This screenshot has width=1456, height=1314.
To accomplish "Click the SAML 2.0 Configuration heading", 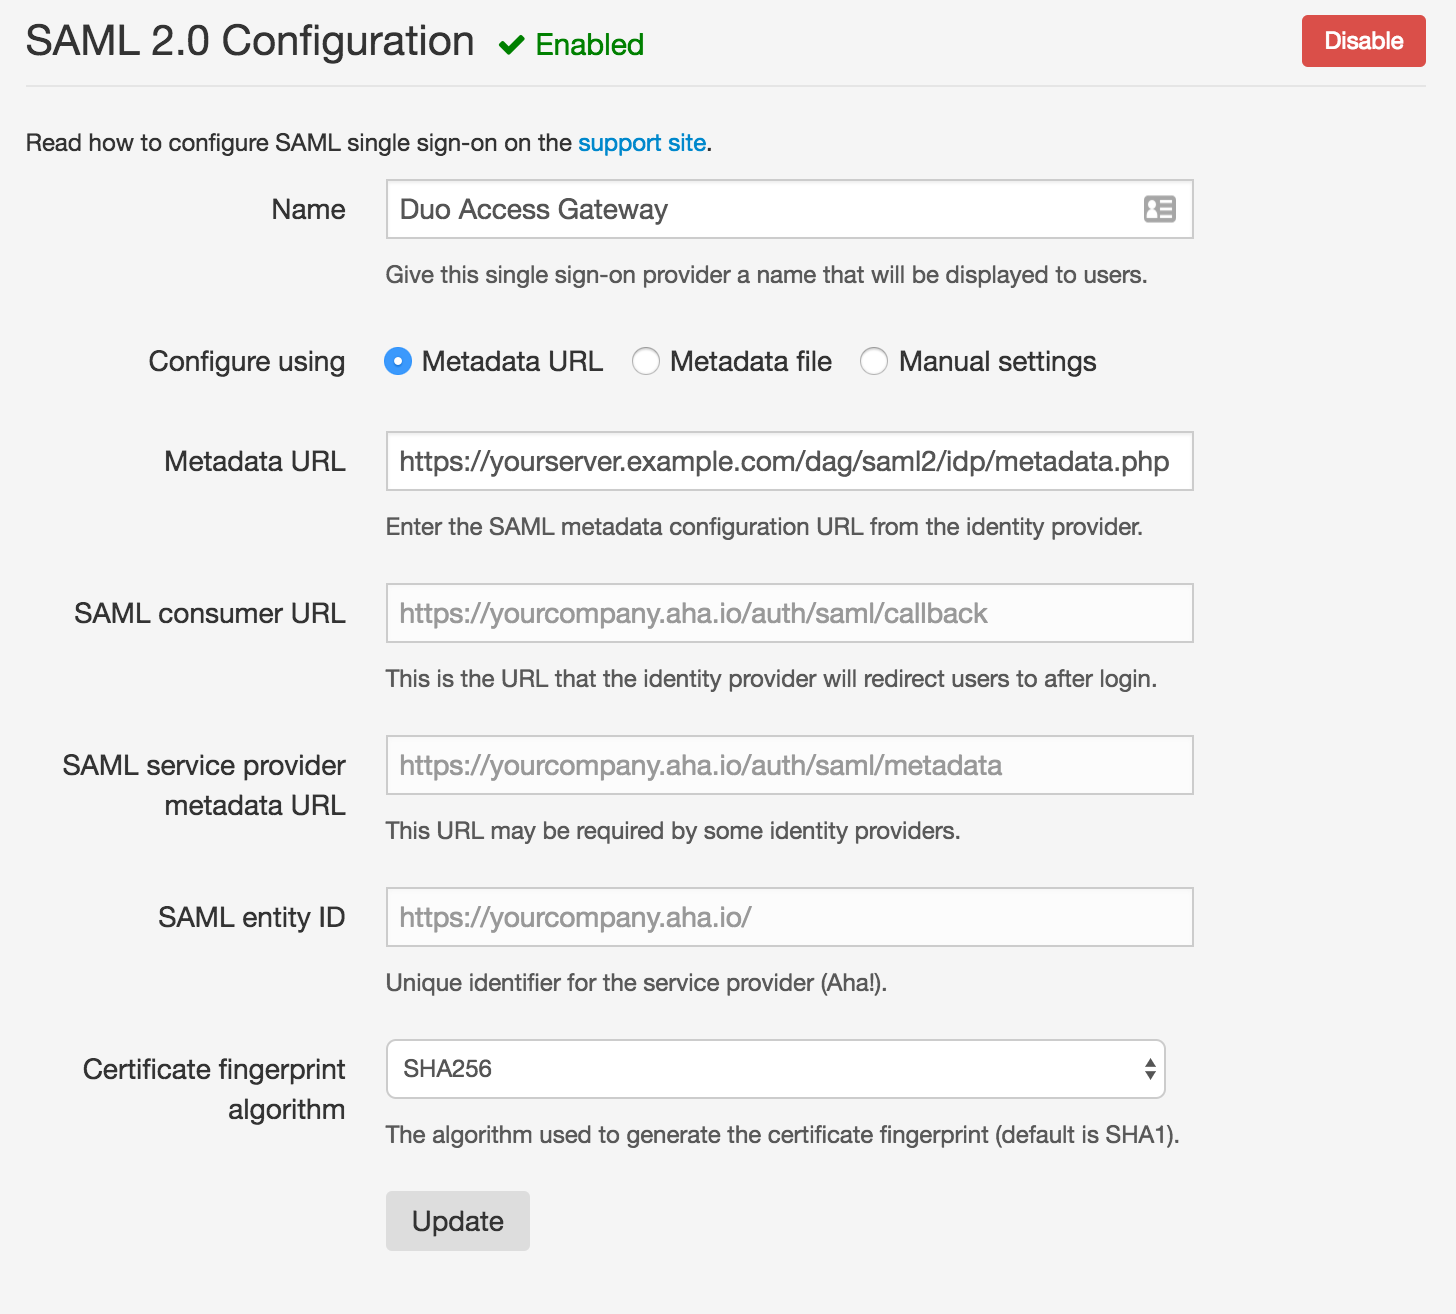I will (x=249, y=41).
